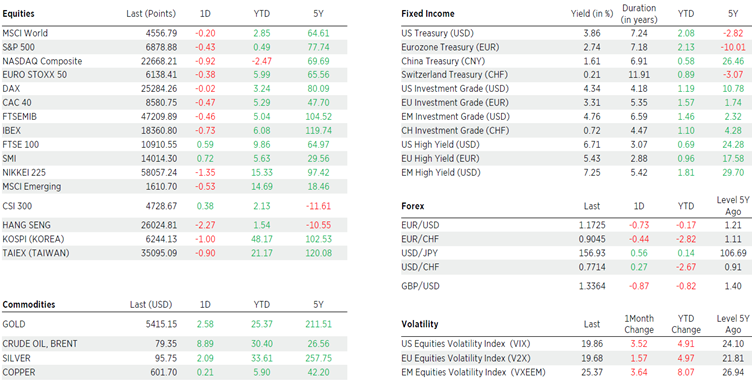Click the Fixed Income section header
Viewport: 752px width, 381px height.
tap(428, 14)
